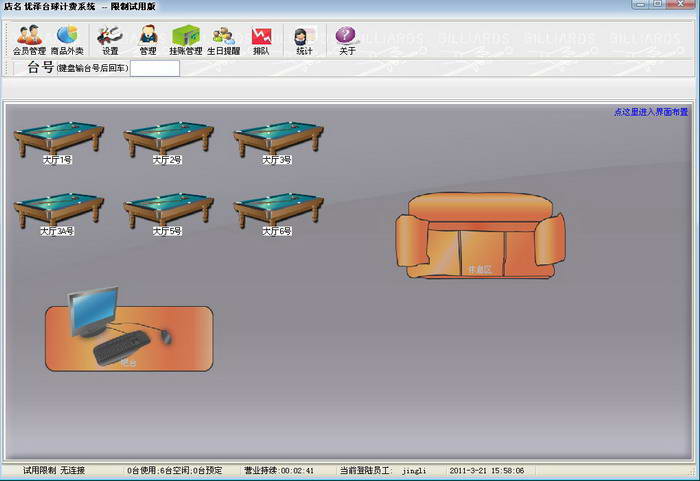The image size is (700, 481).
Task: Open 挂账管理 credit account icon
Action: (186, 40)
